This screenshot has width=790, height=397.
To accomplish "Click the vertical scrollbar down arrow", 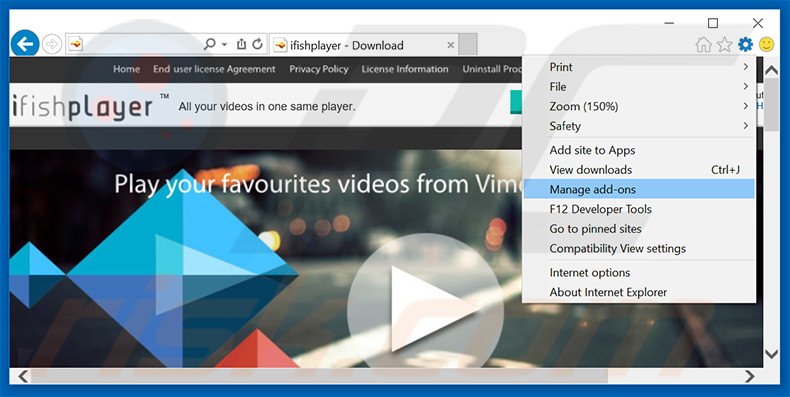I will pyautogui.click(x=771, y=354).
